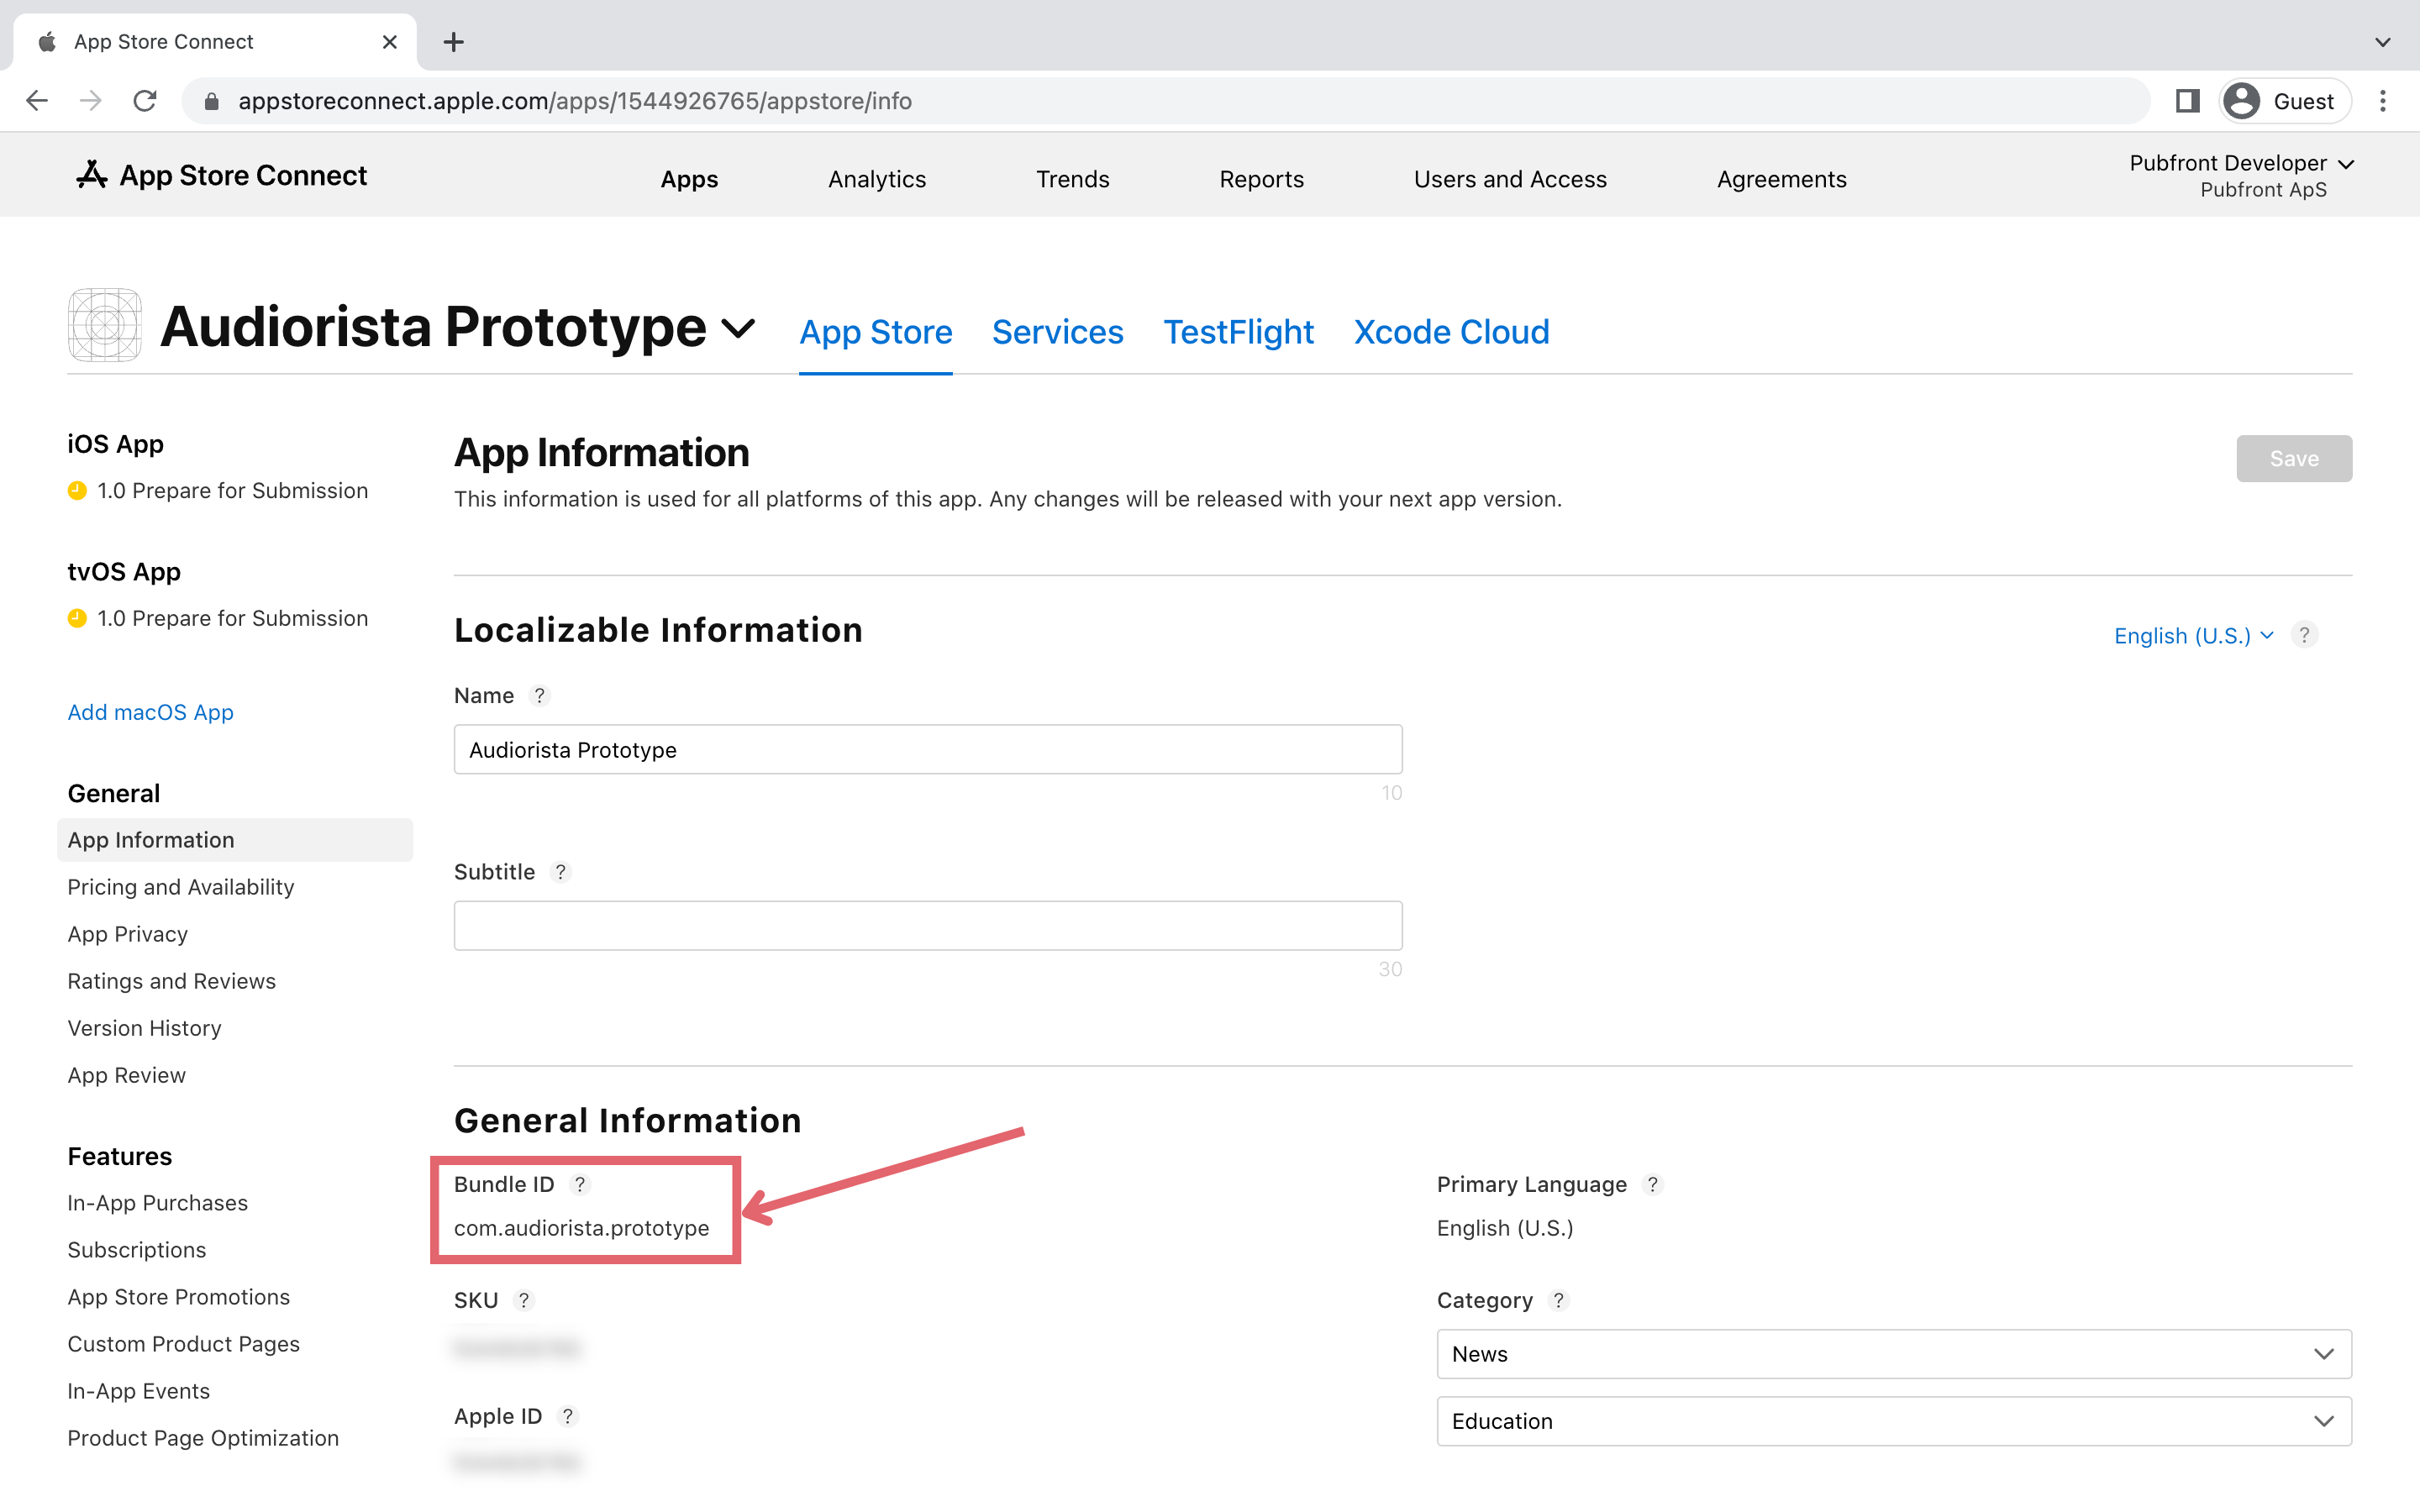
Task: Select App Information in sidebar
Action: pos(235,840)
